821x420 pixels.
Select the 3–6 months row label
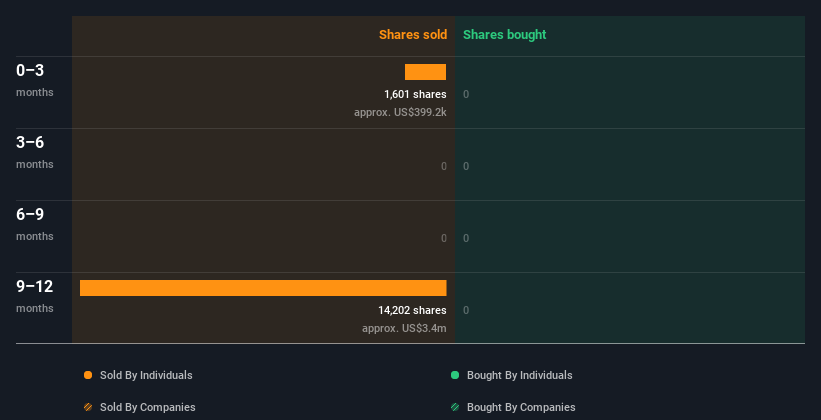[x=35, y=152]
